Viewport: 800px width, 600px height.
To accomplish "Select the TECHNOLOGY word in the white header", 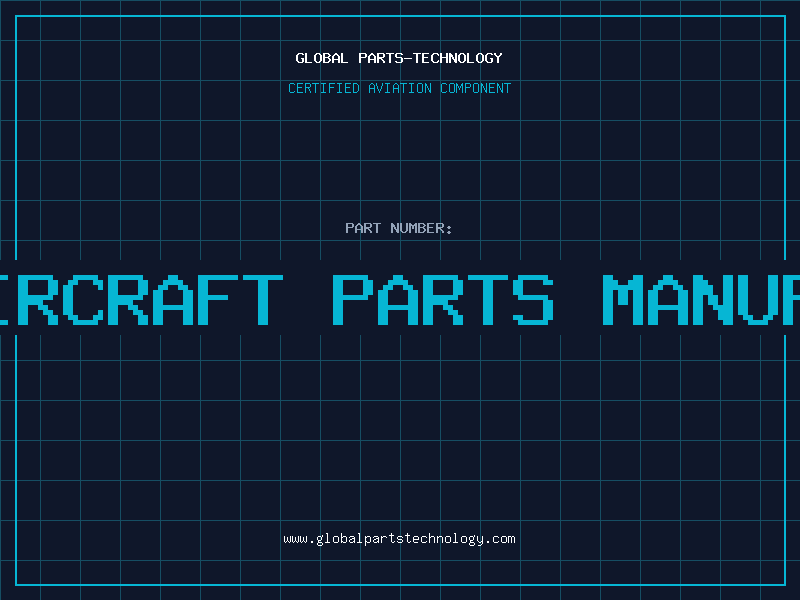I will point(458,58).
